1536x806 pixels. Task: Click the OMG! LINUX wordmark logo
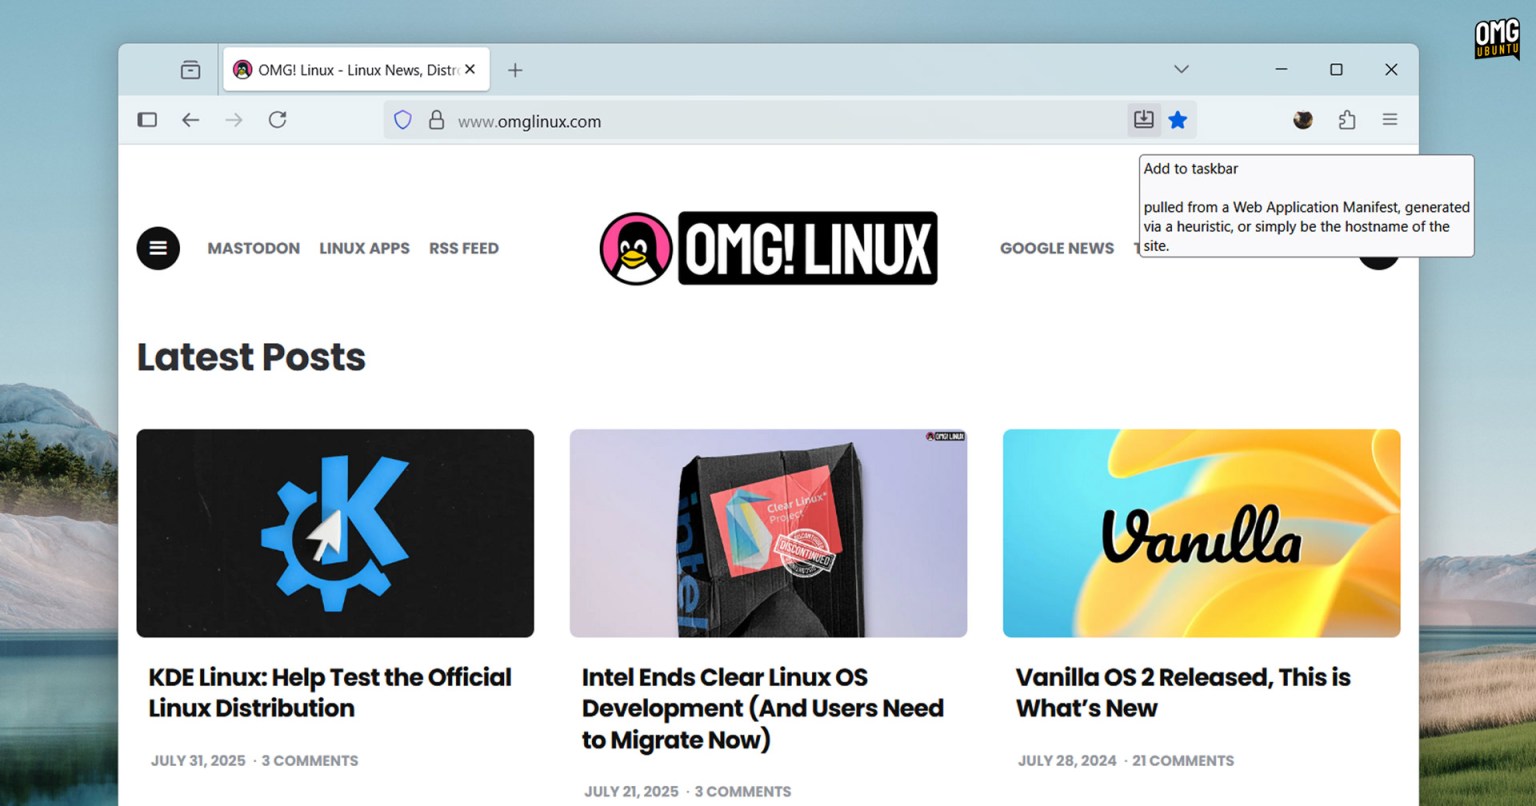tap(808, 248)
